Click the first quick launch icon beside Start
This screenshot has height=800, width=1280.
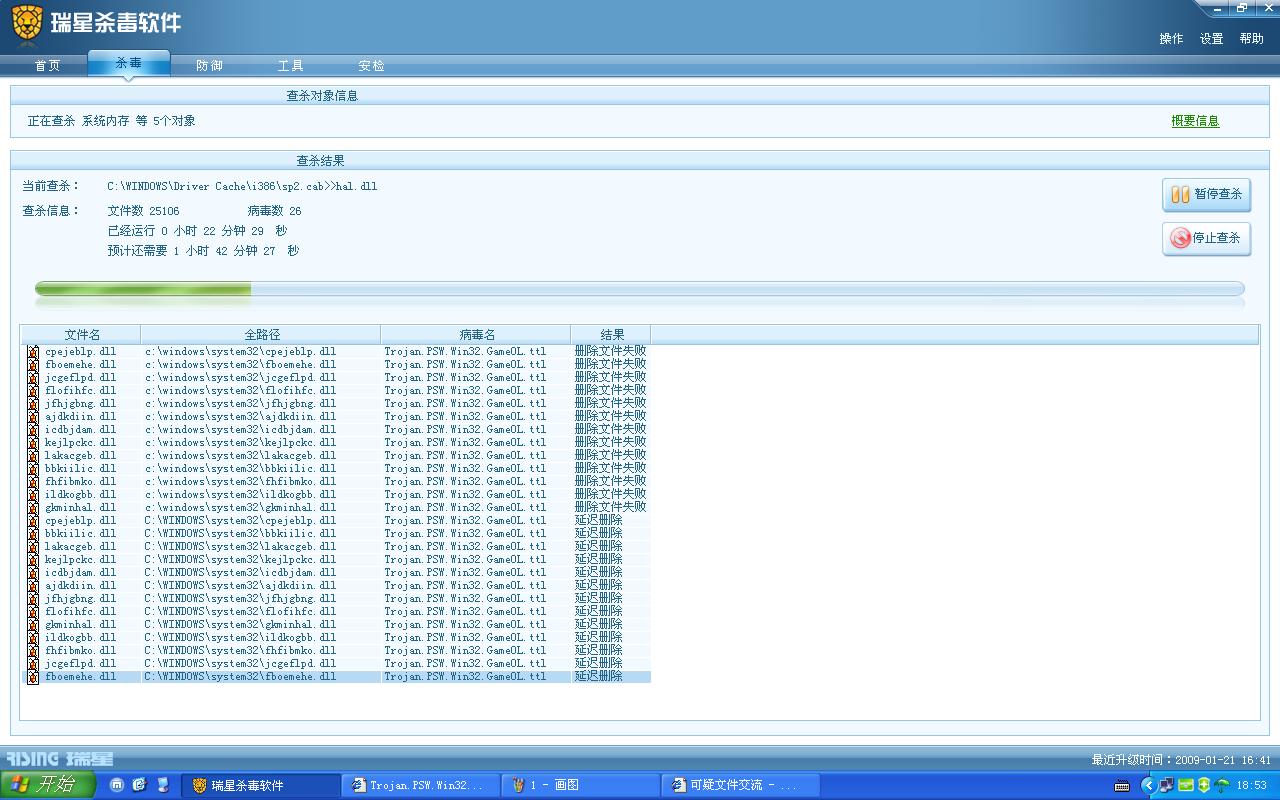point(117,785)
